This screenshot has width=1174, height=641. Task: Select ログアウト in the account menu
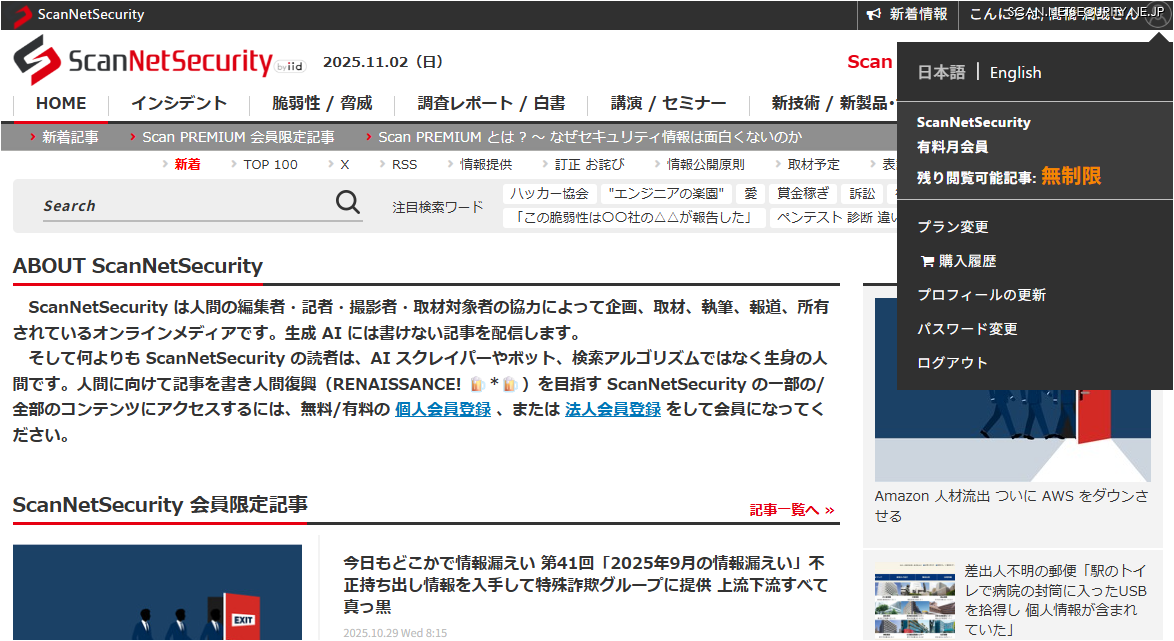(x=952, y=363)
